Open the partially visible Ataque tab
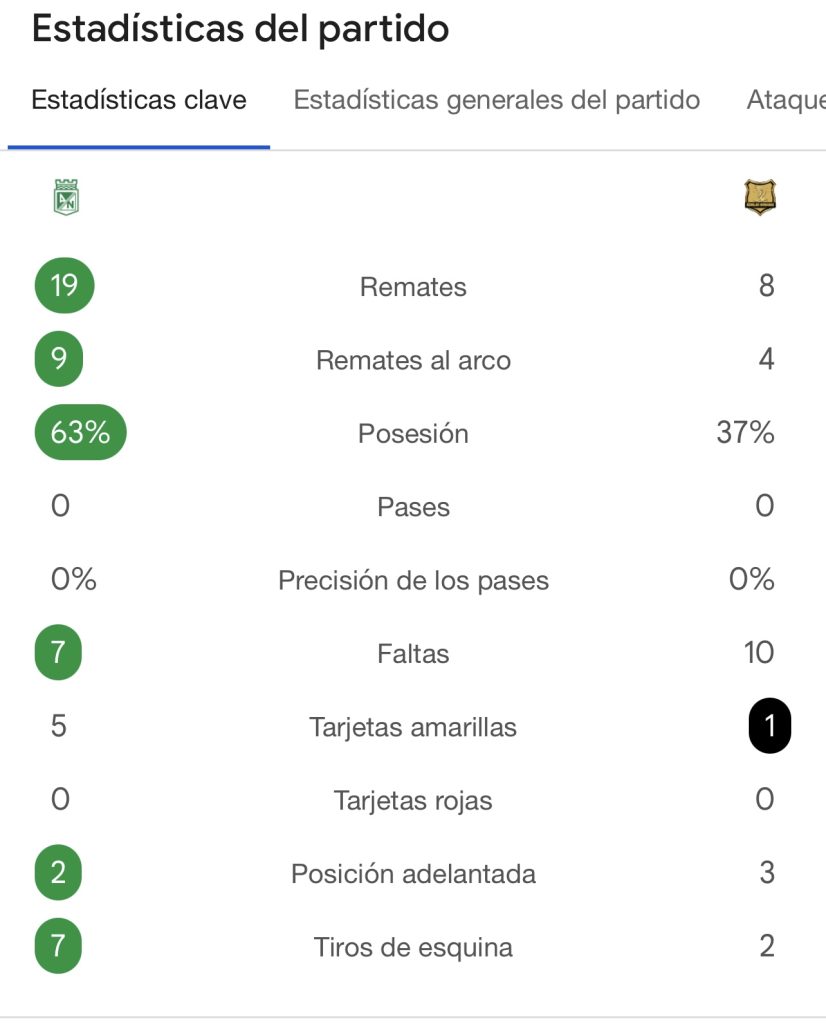 coord(786,101)
